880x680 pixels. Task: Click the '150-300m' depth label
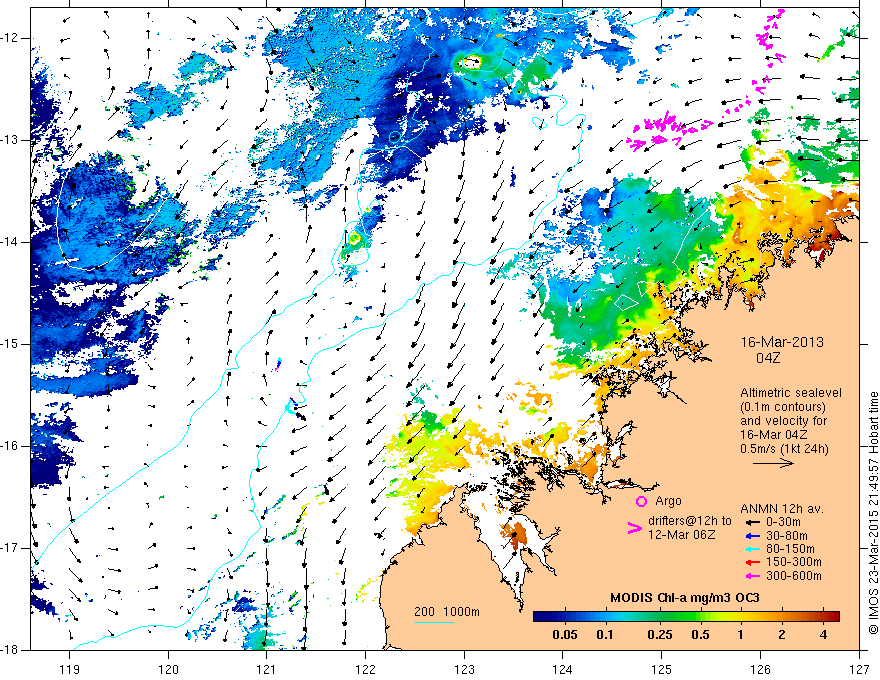[x=794, y=562]
